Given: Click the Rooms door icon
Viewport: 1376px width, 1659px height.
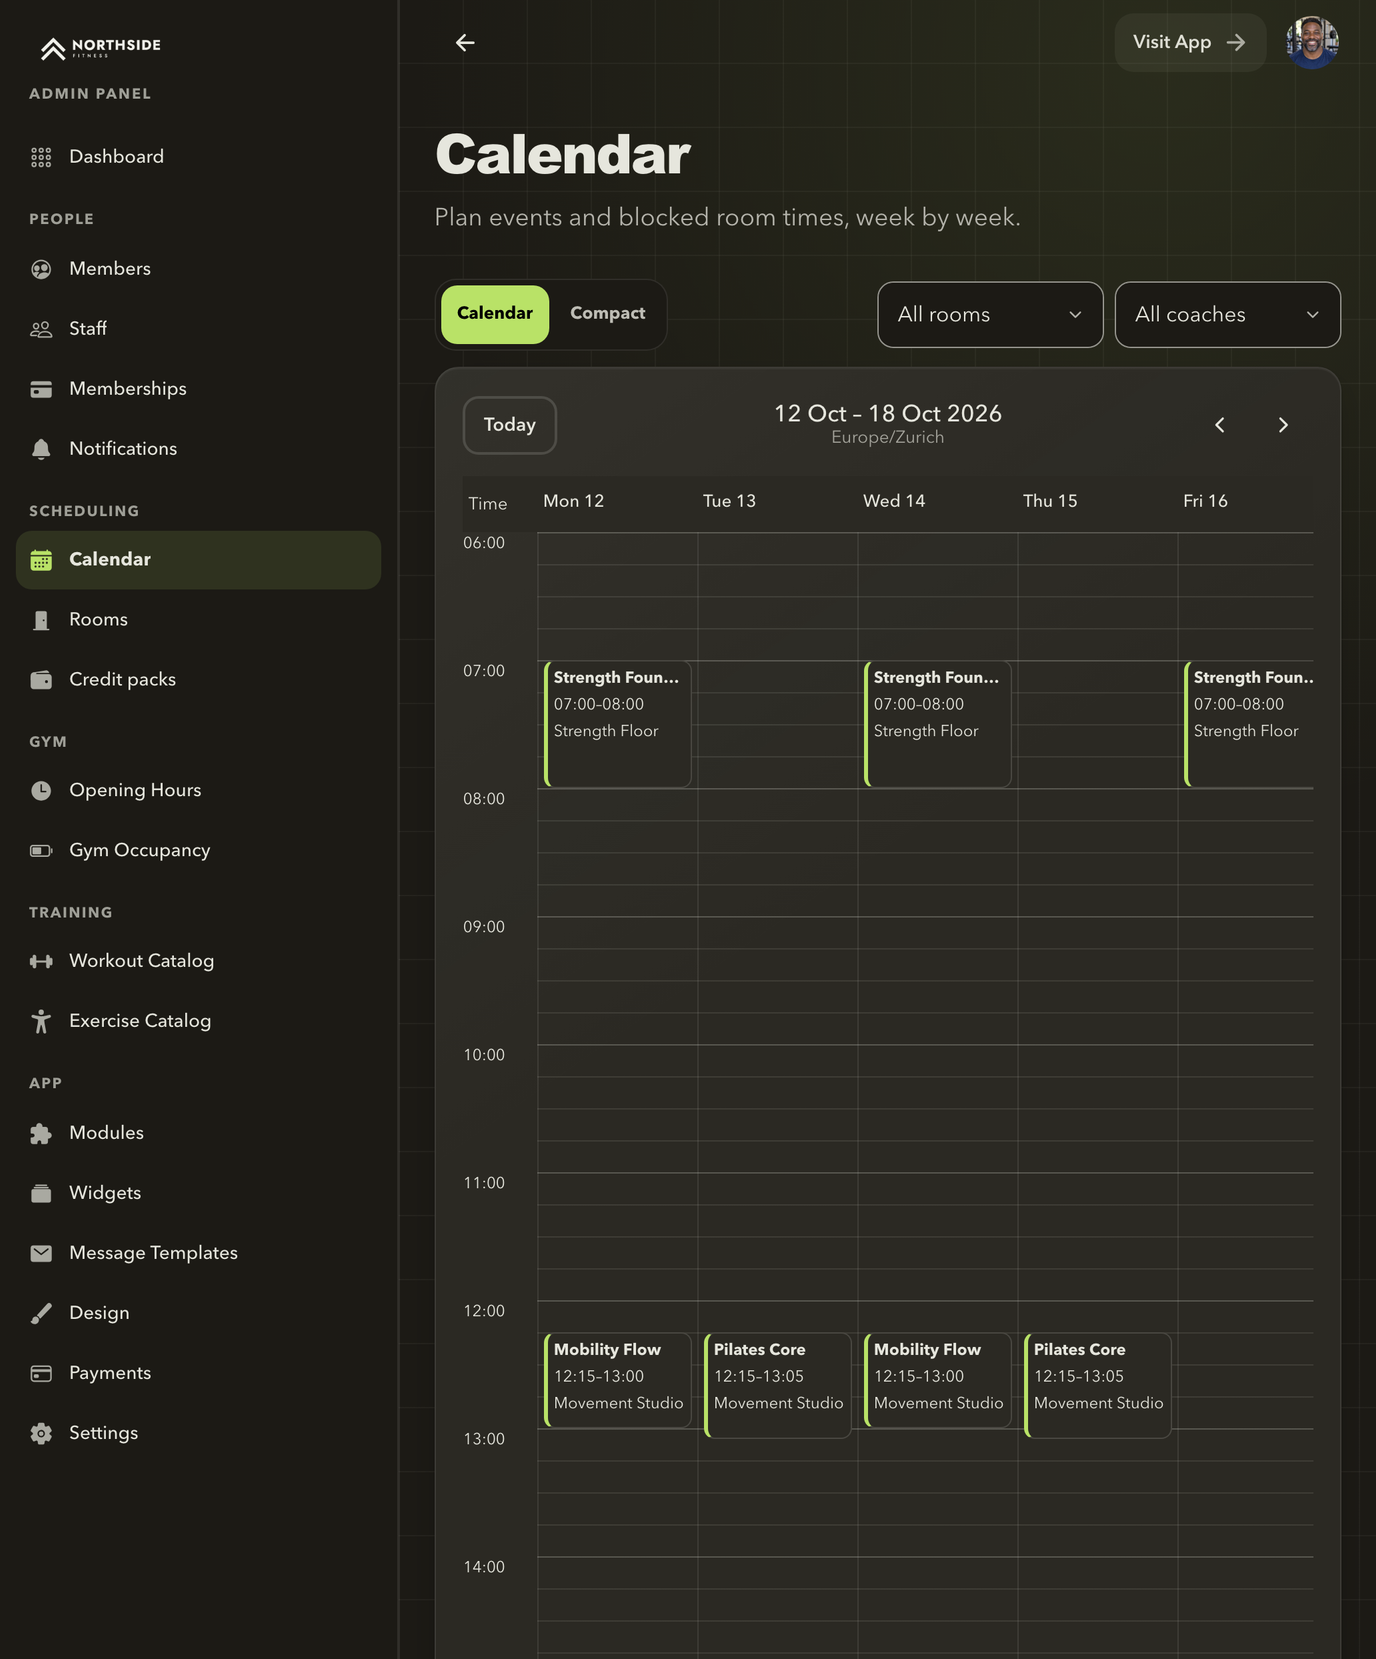Looking at the screenshot, I should tap(41, 620).
